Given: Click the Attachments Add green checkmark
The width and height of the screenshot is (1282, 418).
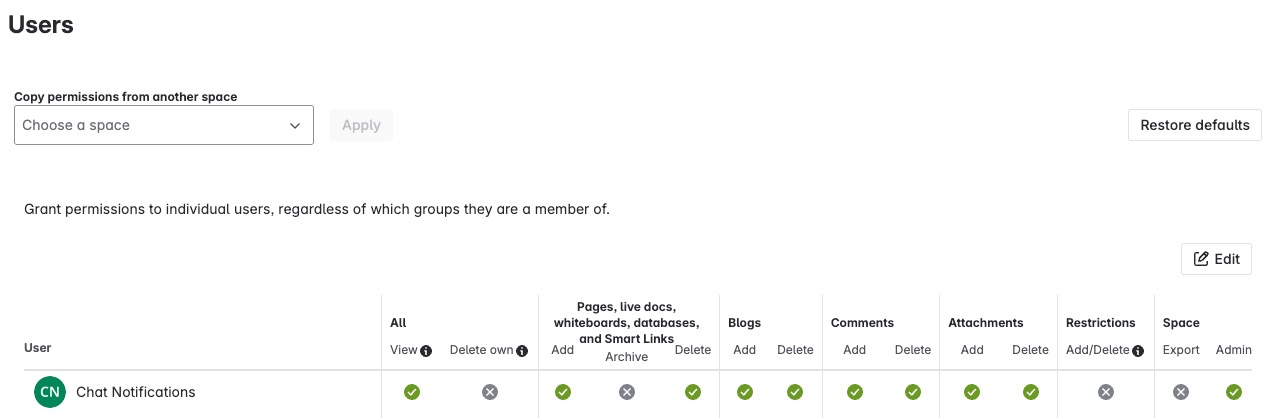Looking at the screenshot, I should point(972,392).
